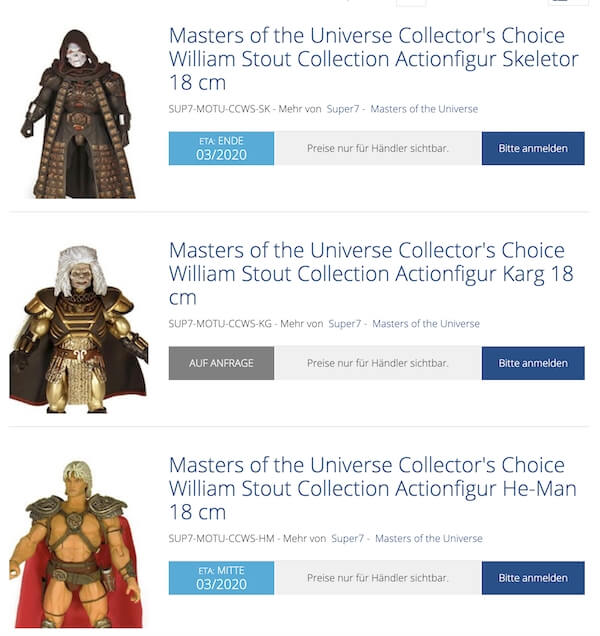
Task: Follow Masters of the Universe link under He-Man
Action: (x=429, y=538)
